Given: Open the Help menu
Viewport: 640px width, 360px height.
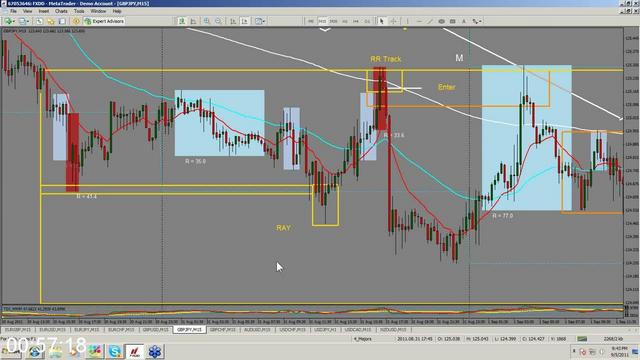Looking at the screenshot, I should pyautogui.click(x=117, y=11).
